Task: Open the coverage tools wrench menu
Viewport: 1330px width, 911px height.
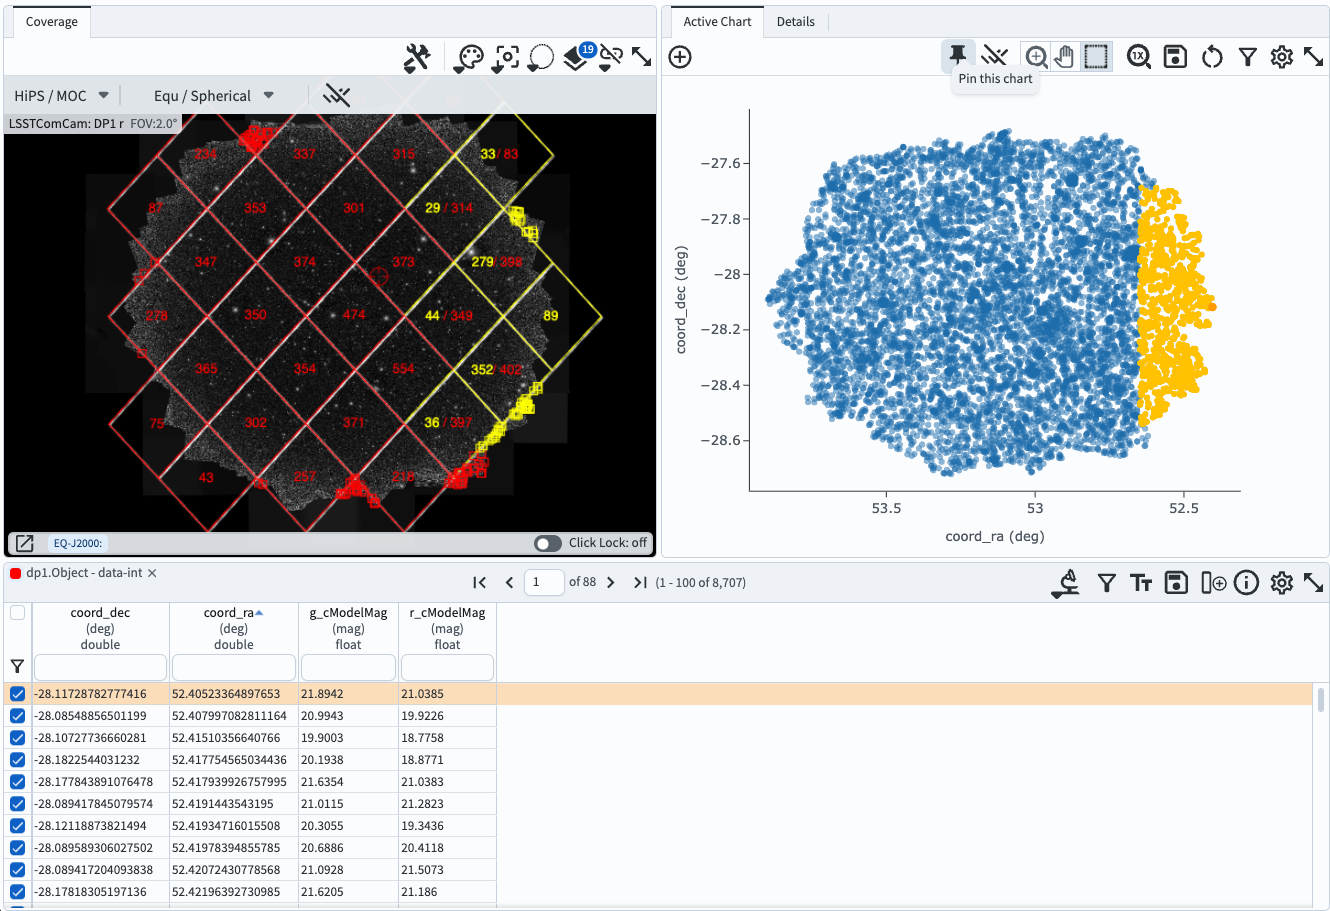Action: coord(417,58)
